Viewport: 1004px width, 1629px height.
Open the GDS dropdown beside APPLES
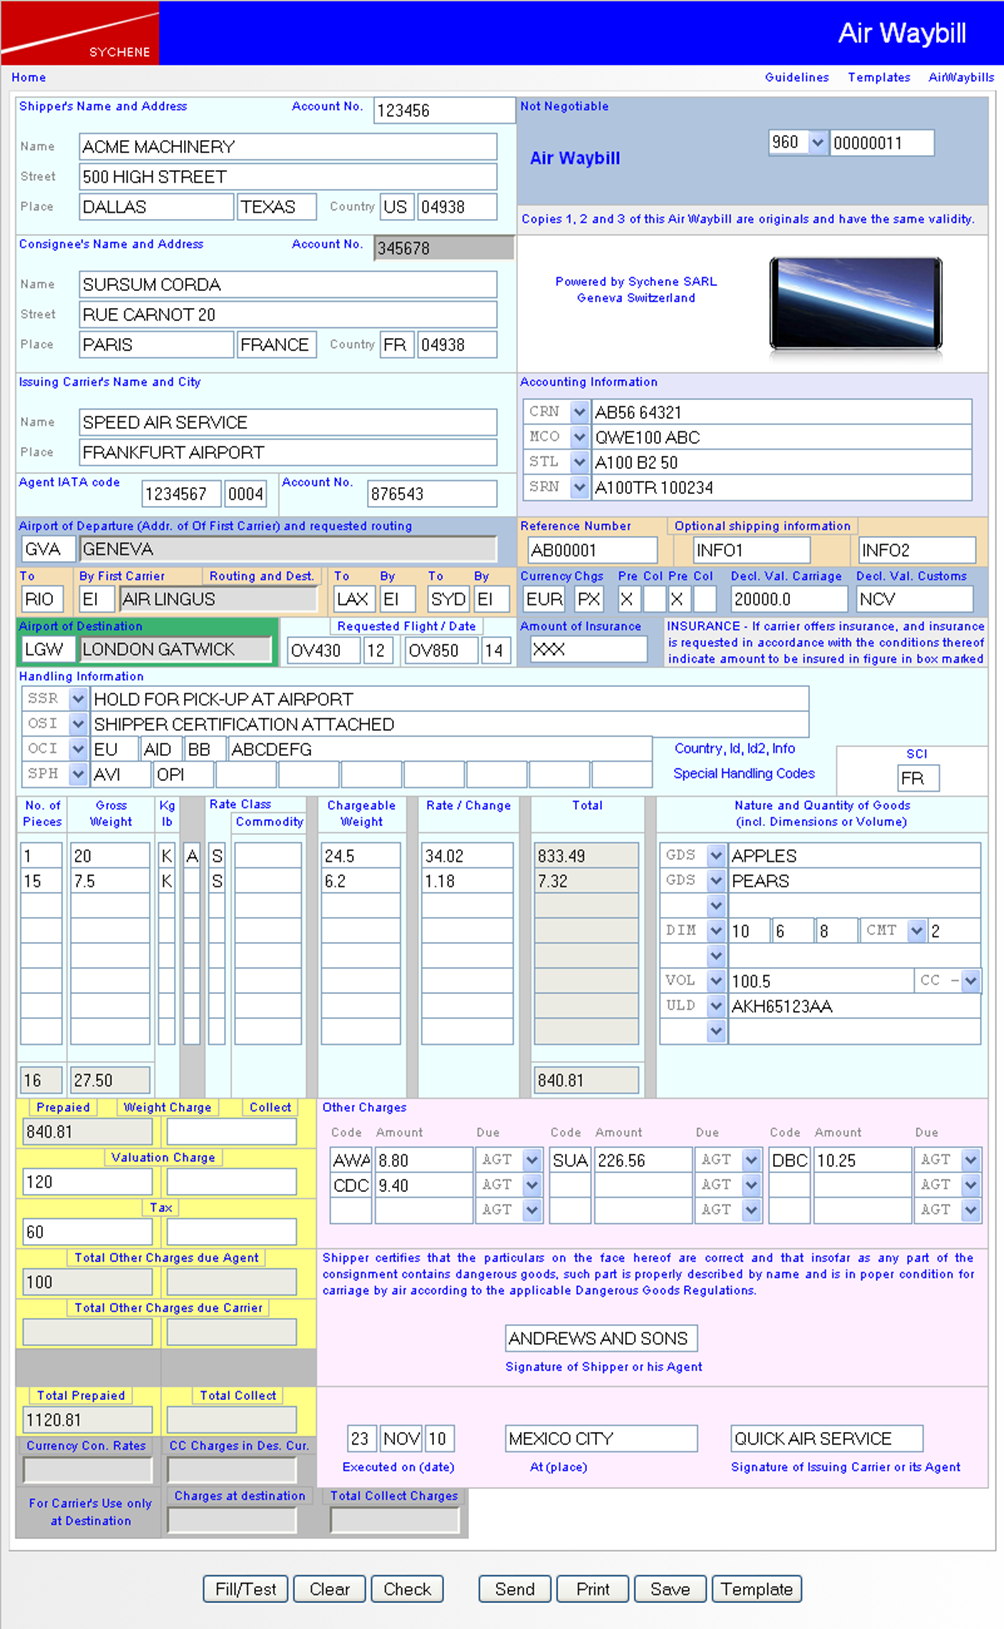(716, 855)
